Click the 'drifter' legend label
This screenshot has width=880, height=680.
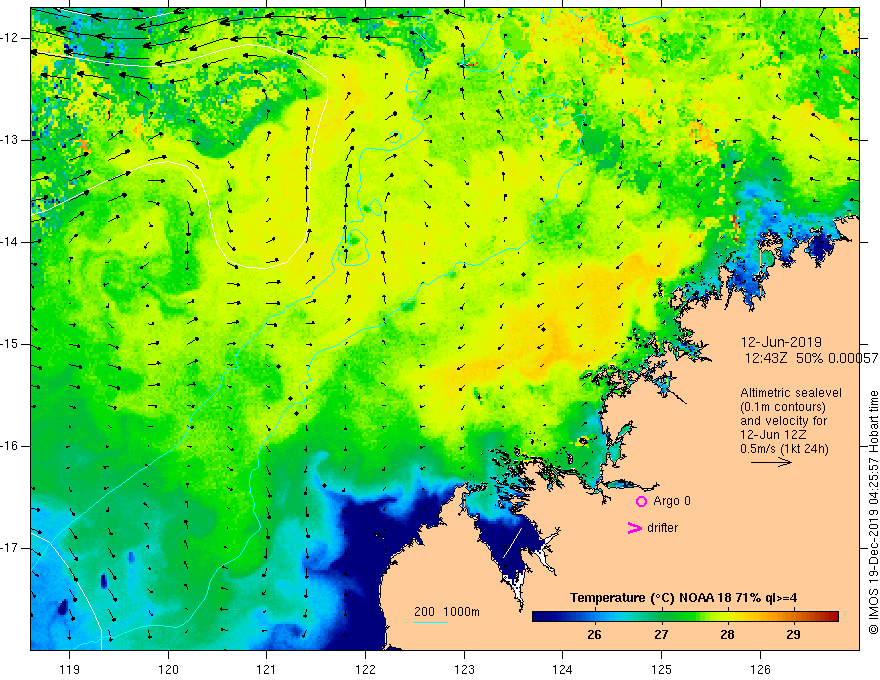pos(662,528)
